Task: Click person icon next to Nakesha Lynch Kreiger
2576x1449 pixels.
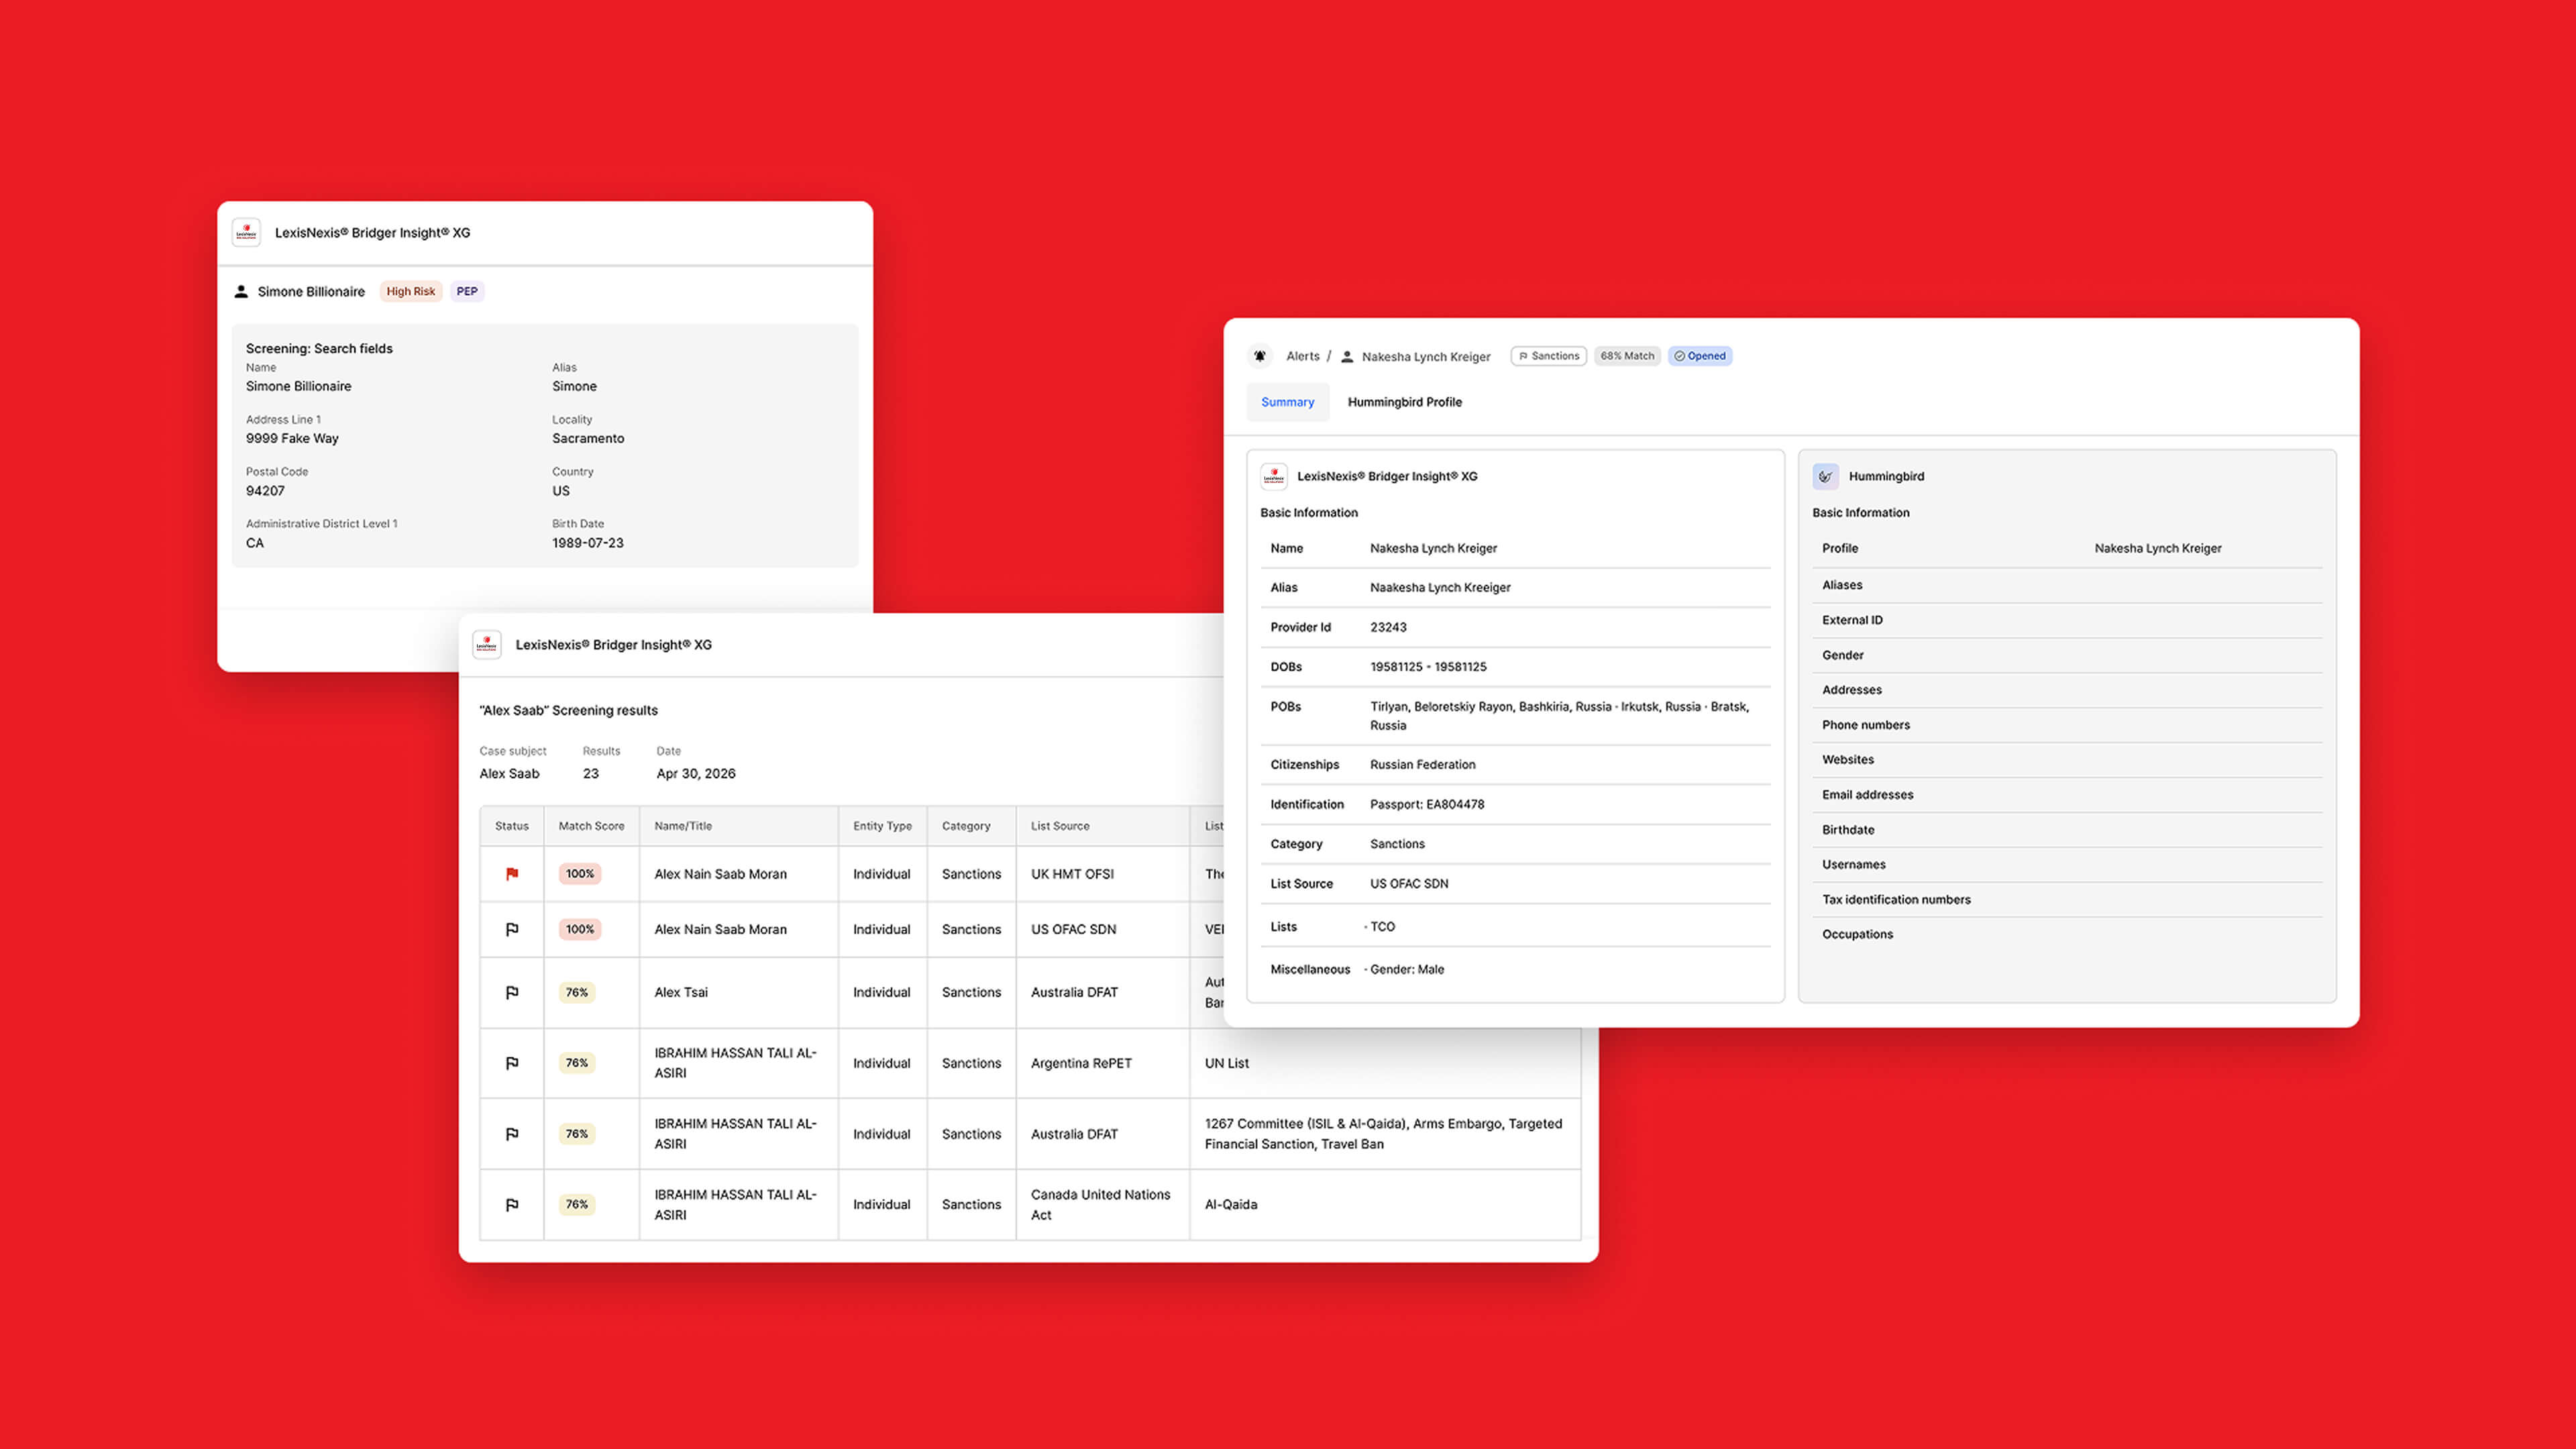Action: coord(1347,357)
